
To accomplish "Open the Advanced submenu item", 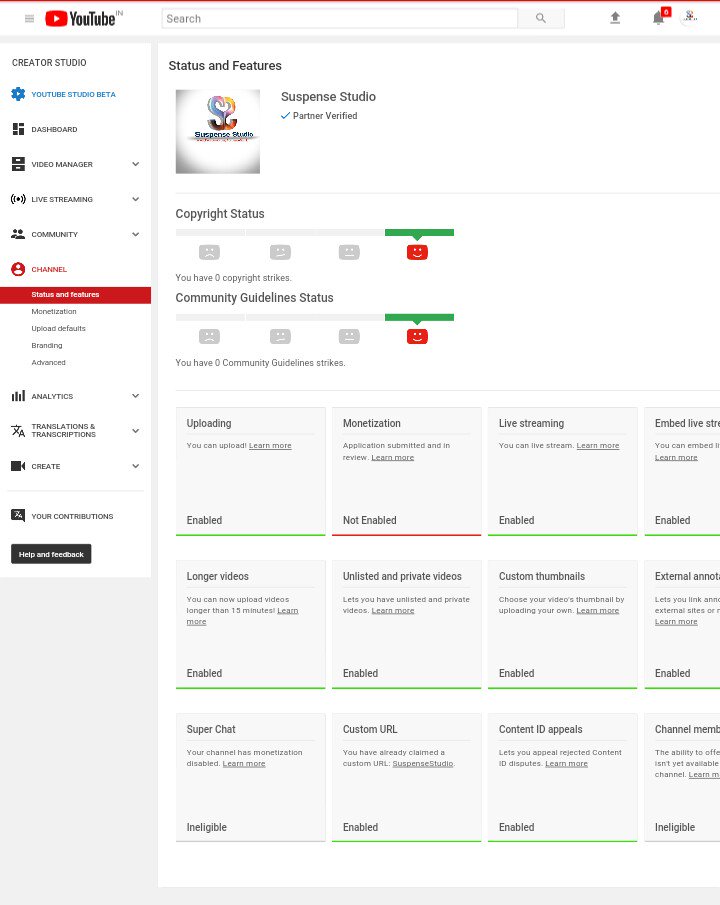I will pos(49,362).
